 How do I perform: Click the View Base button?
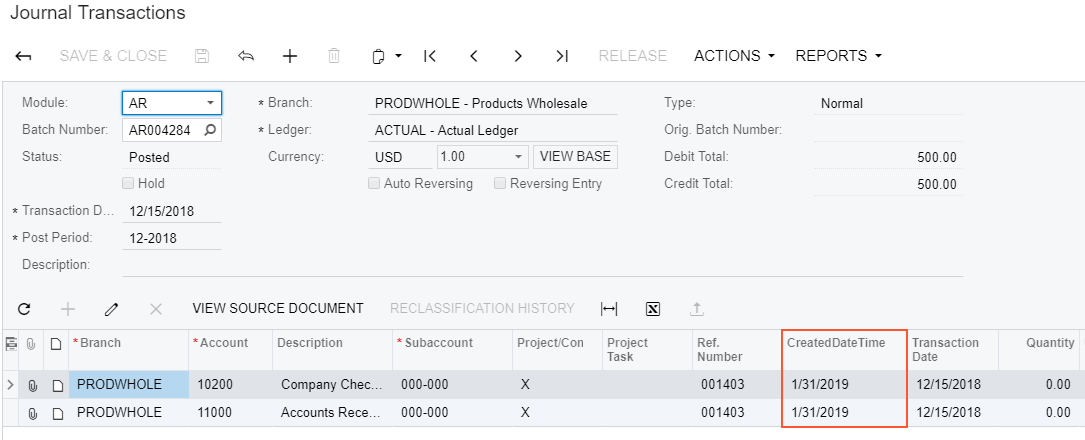[x=574, y=157]
